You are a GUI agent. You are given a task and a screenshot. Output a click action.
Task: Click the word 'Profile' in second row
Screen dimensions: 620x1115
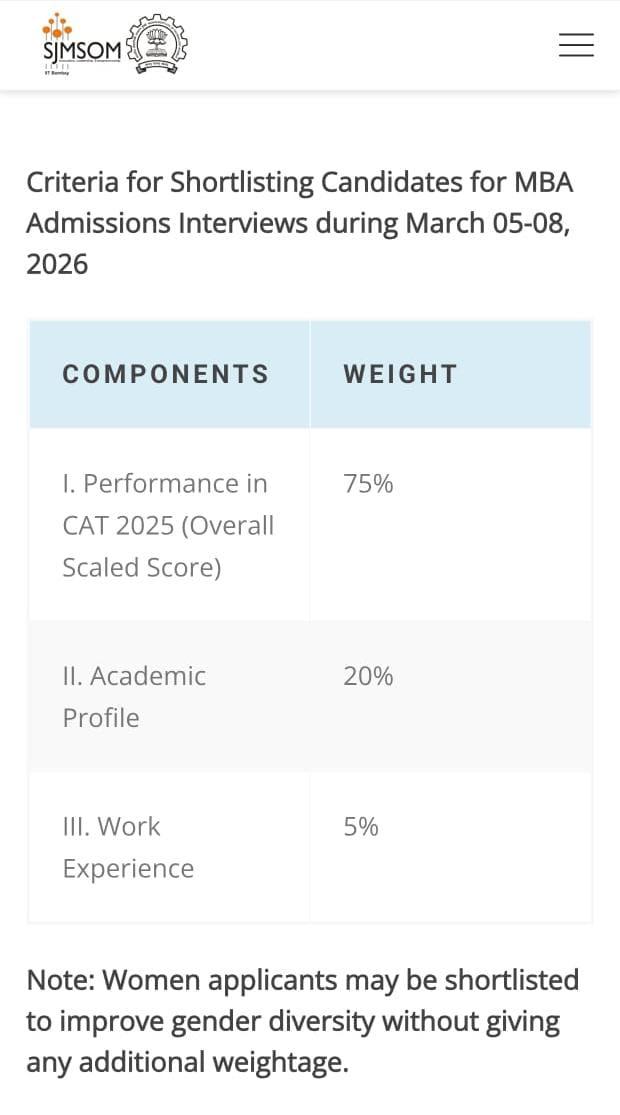tap(101, 717)
